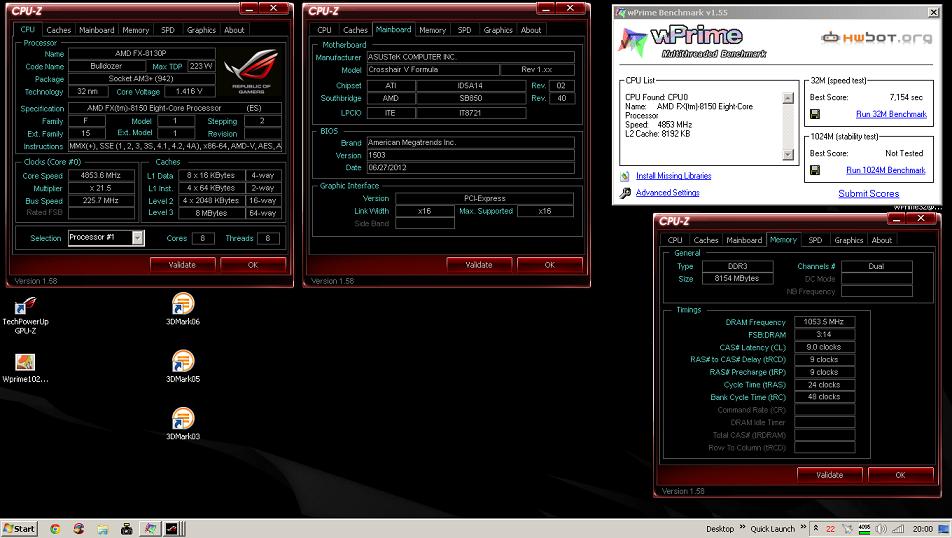Image resolution: width=952 pixels, height=538 pixels.
Task: Click the taskbar clock showing 20:00
Action: [923, 529]
